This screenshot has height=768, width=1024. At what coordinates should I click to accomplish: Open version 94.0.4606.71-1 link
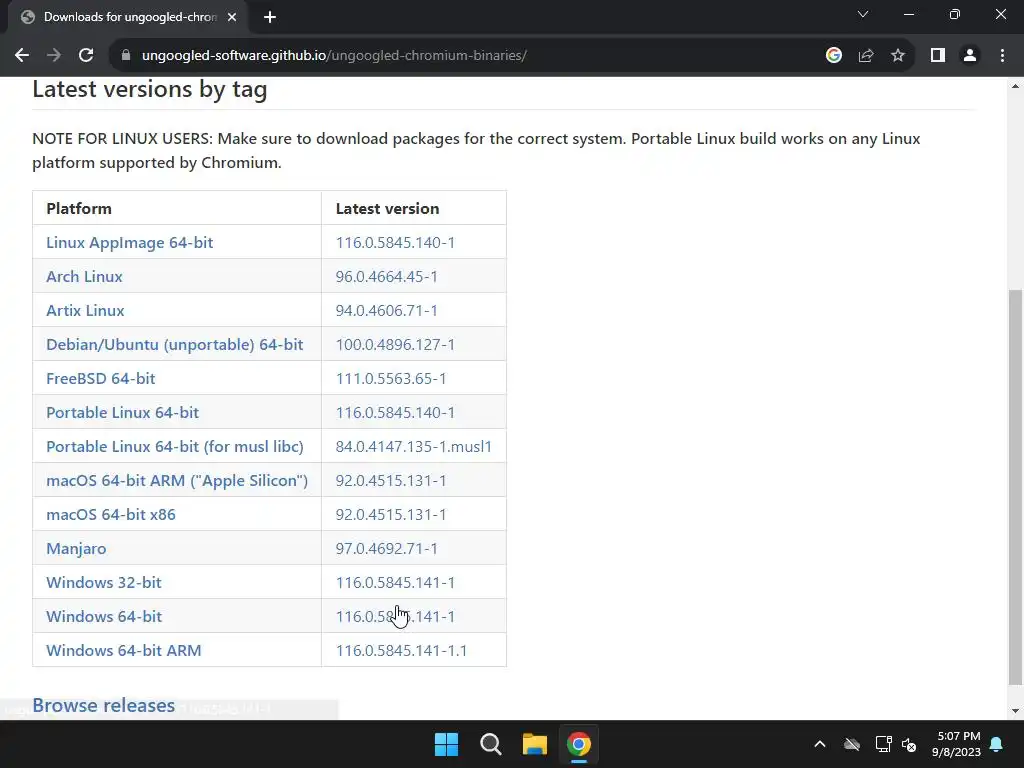[387, 310]
